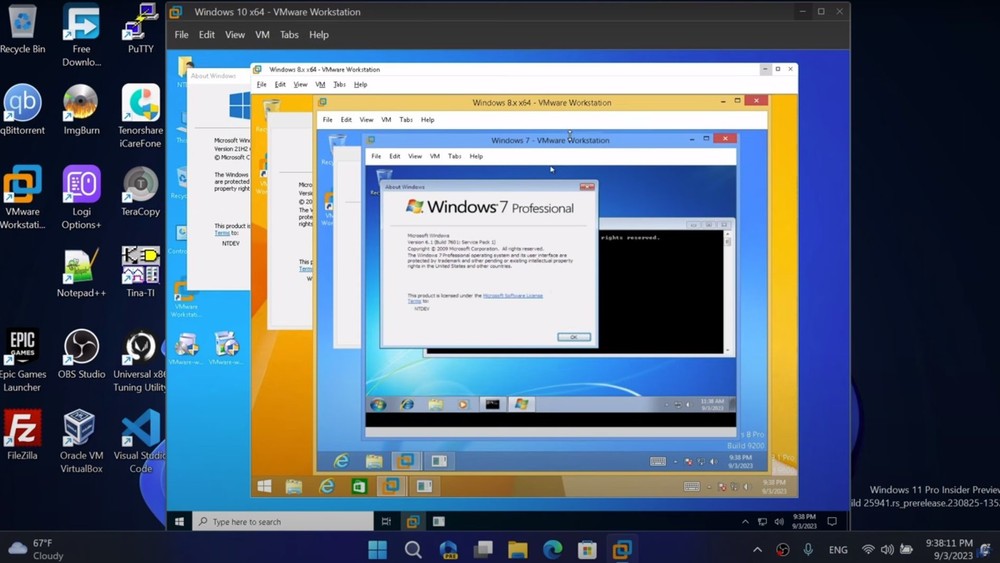This screenshot has height=563, width=1000.
Task: Click the Windows 7 Start orb
Action: point(378,404)
